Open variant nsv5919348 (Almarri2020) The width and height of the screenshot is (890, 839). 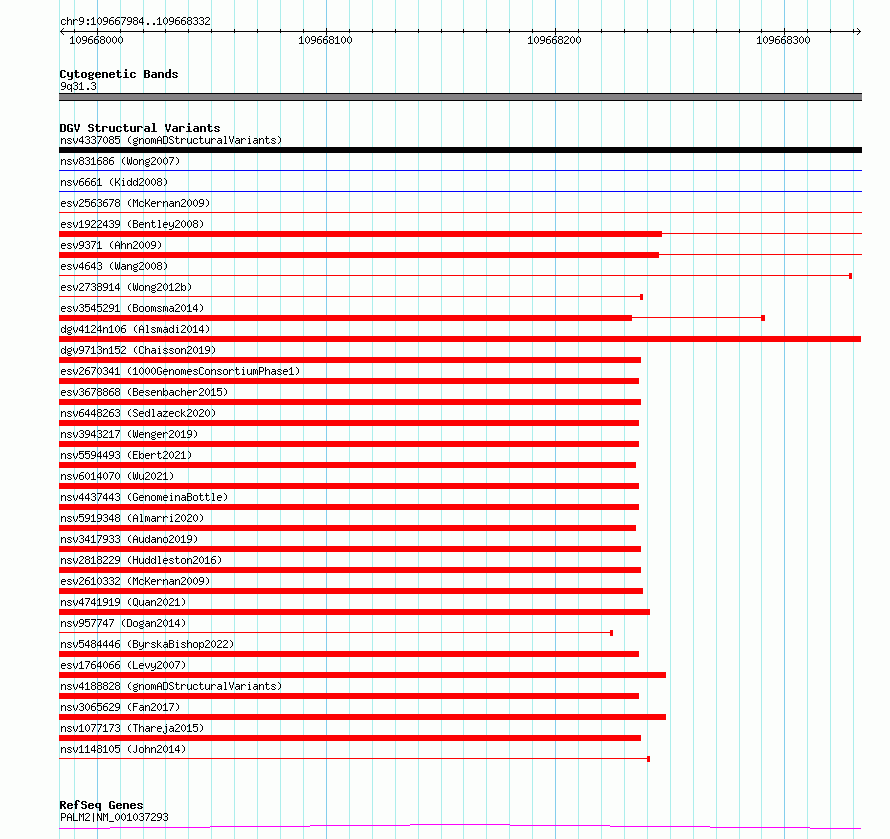pos(132,518)
